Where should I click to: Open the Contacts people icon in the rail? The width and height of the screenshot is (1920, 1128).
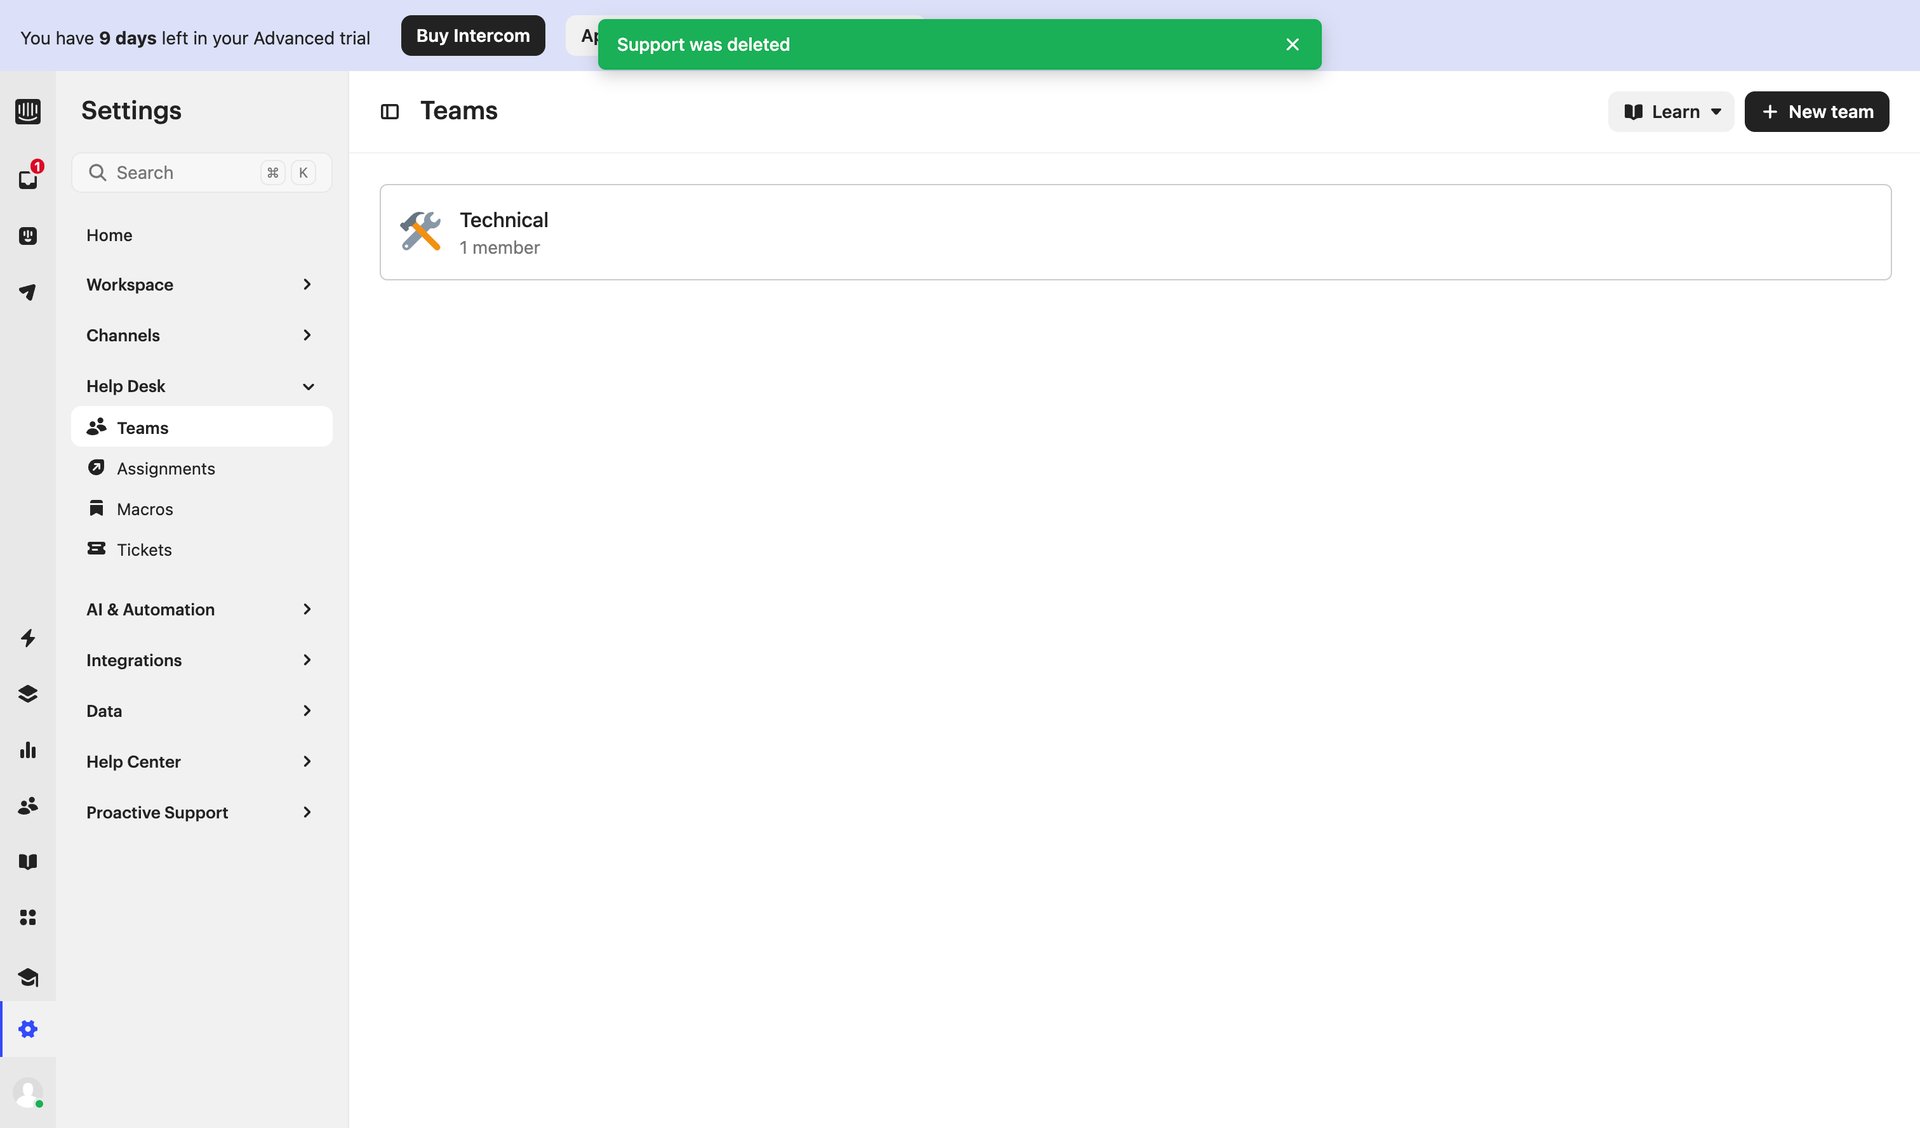click(x=27, y=805)
